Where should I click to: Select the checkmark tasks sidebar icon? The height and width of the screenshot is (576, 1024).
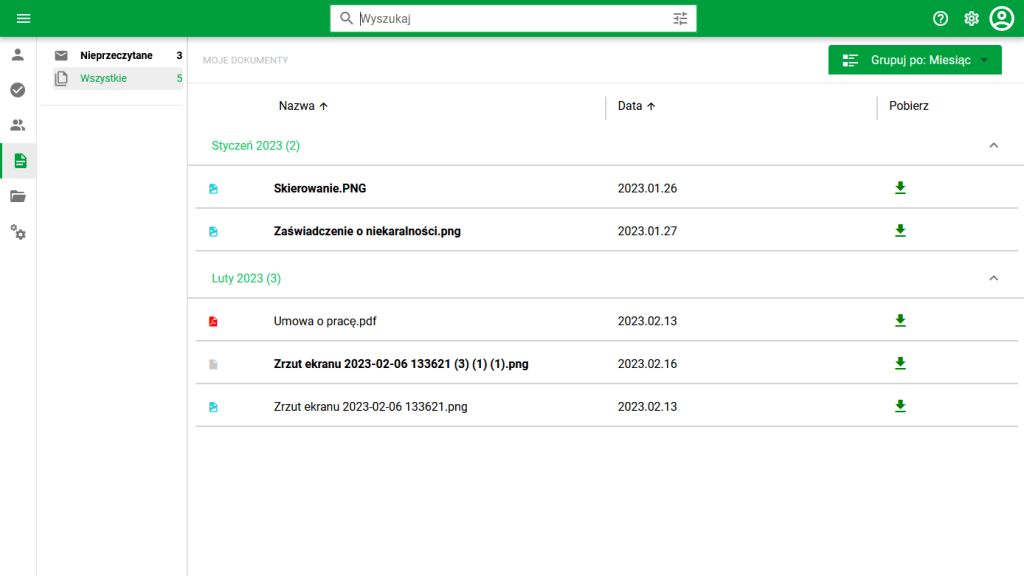point(18,89)
